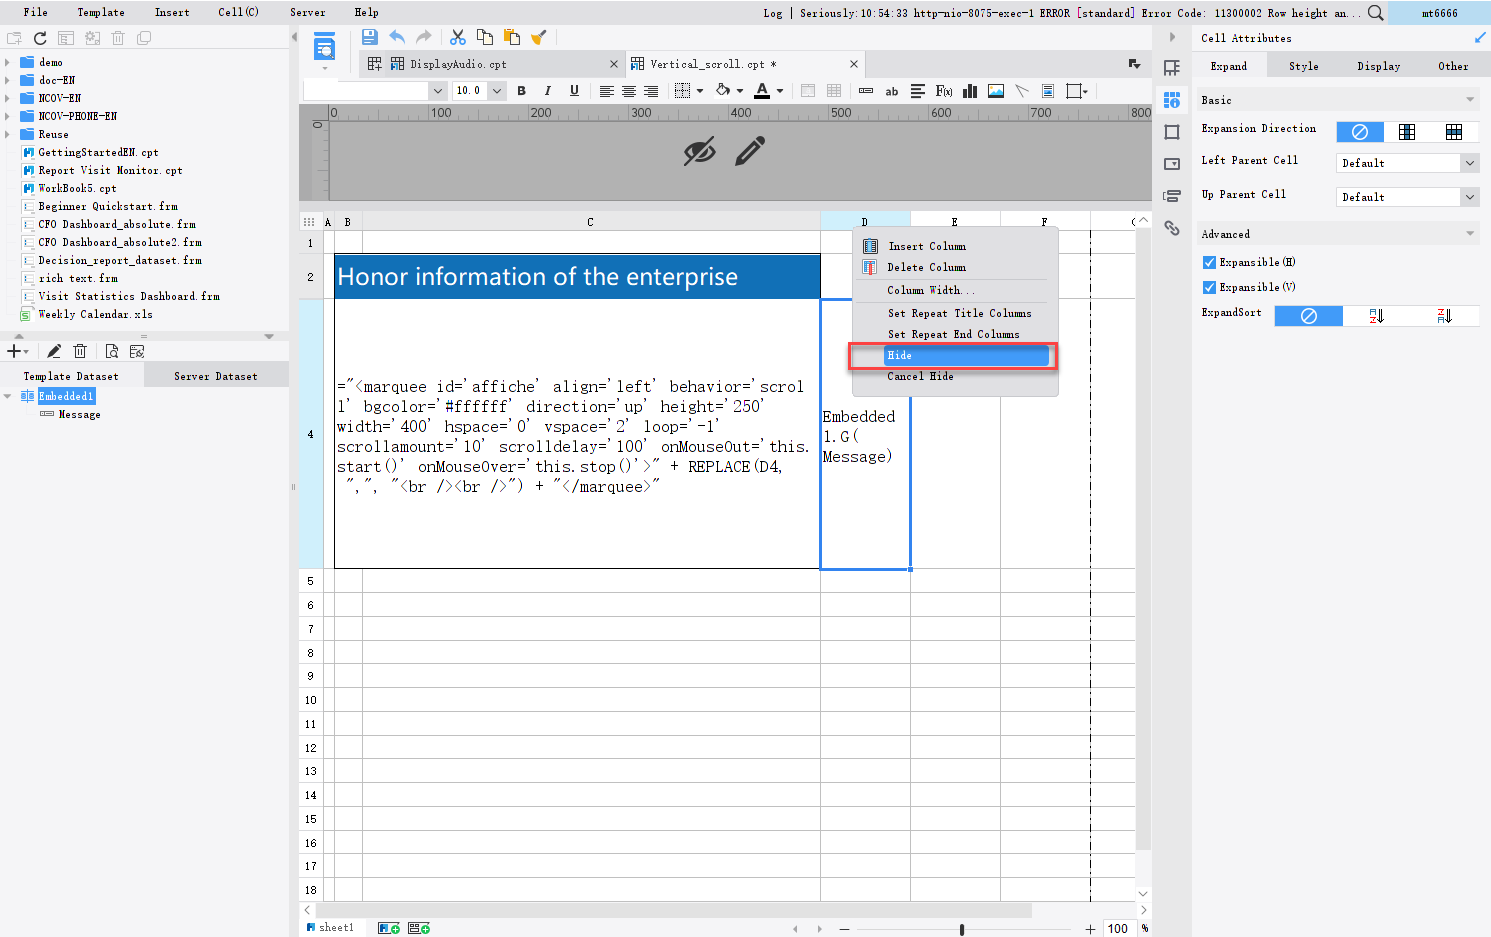The width and height of the screenshot is (1491, 937).
Task: Select no expansion direction option
Action: point(1360,132)
